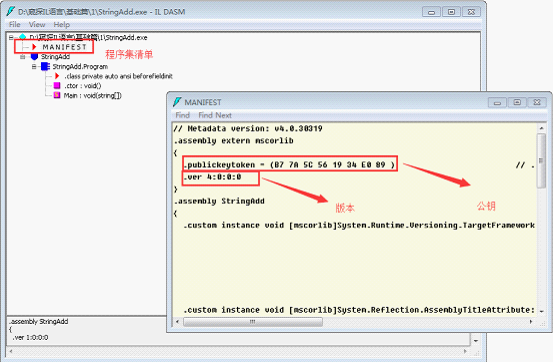Click the IL DASM main window title icon
Viewport: 553px width, 362px height.
tap(11, 11)
